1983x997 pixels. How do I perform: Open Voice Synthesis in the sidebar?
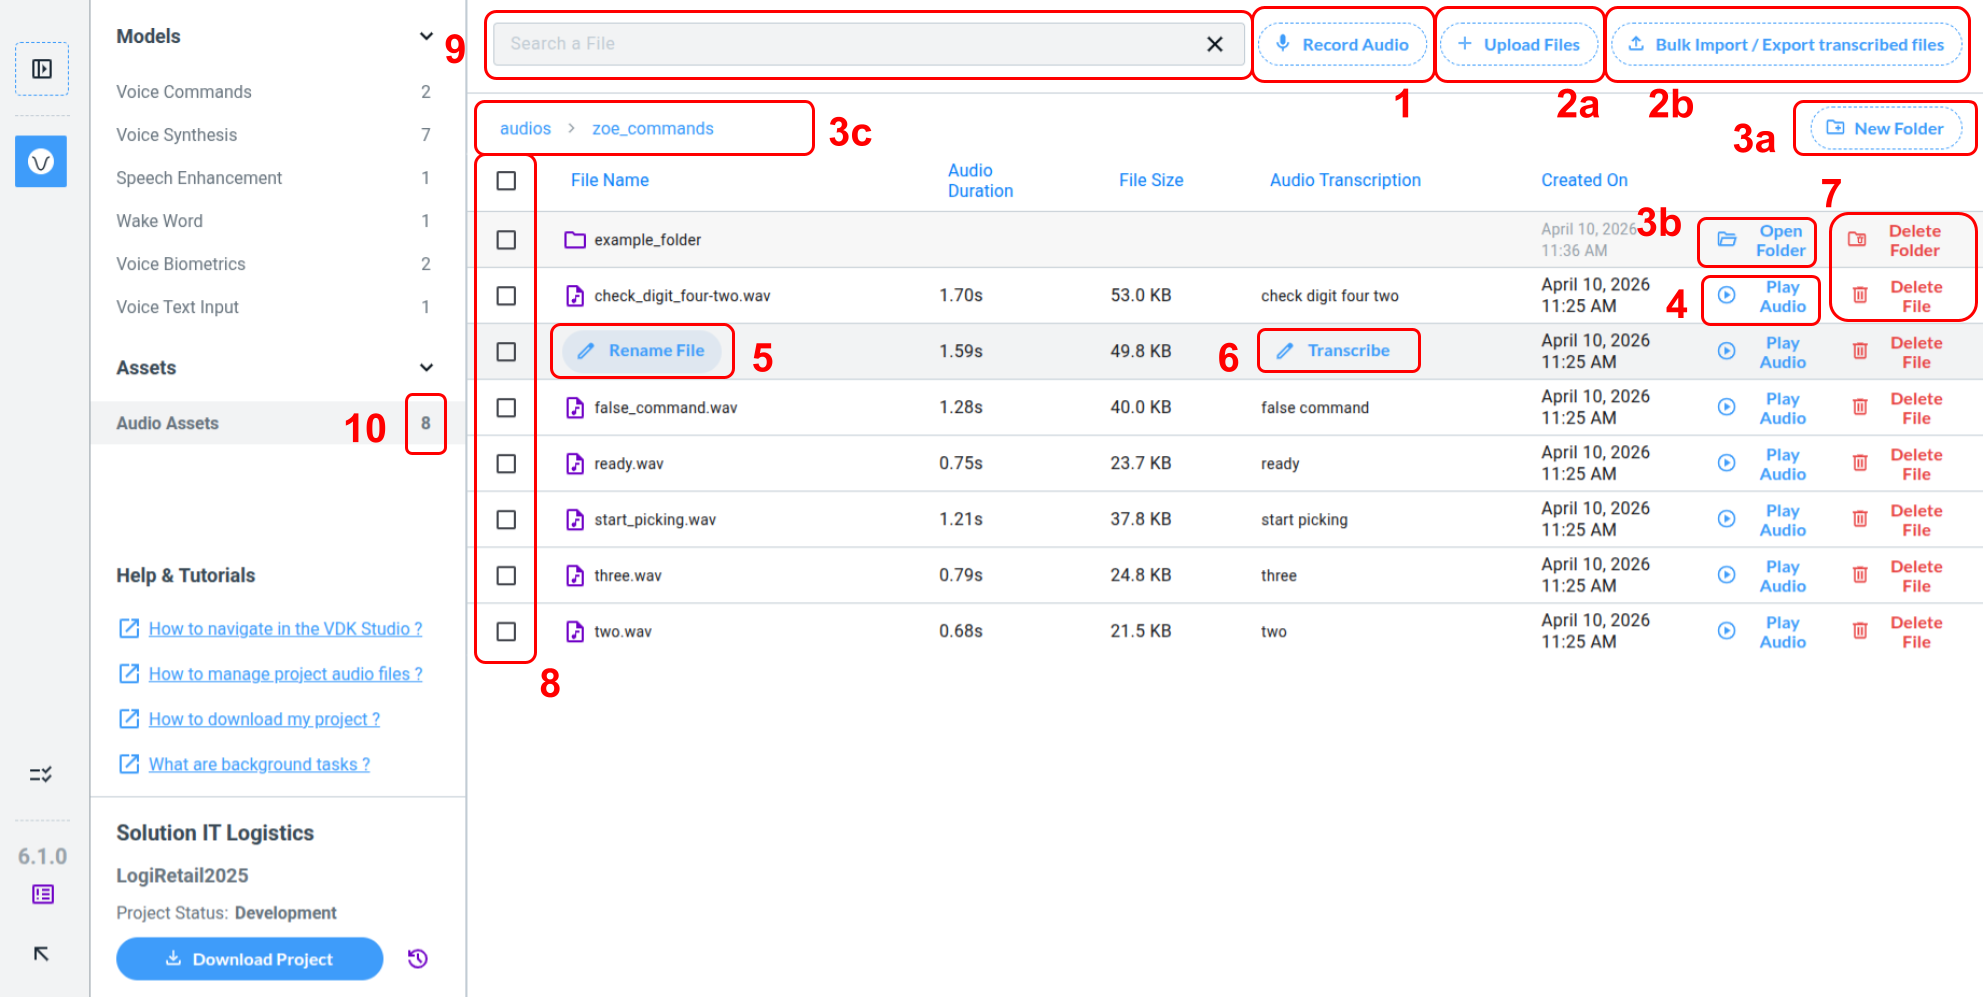pyautogui.click(x=177, y=135)
